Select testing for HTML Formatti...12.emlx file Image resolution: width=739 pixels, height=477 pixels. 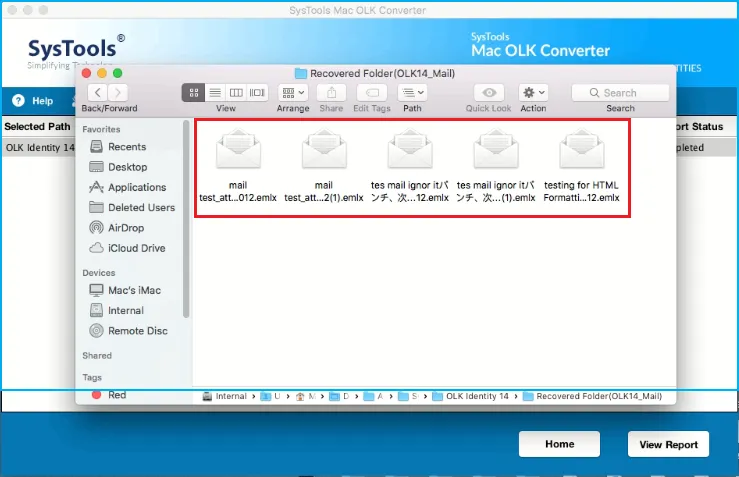[x=582, y=165]
